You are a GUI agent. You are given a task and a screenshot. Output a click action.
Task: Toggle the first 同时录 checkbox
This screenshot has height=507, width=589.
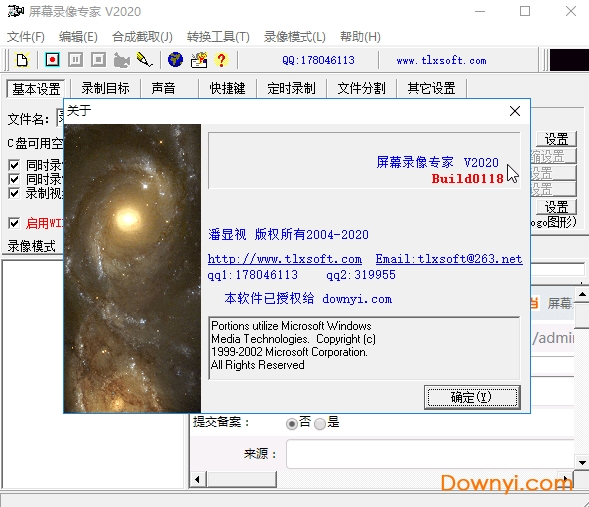14,165
